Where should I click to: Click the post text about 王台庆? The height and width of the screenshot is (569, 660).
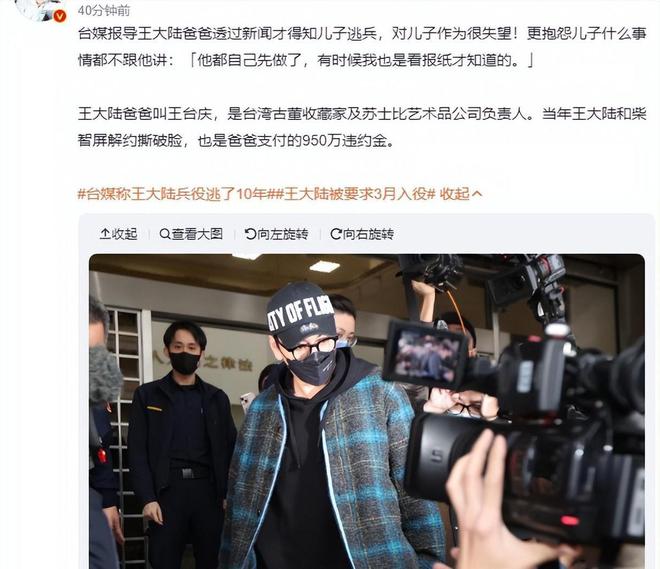coord(362,127)
